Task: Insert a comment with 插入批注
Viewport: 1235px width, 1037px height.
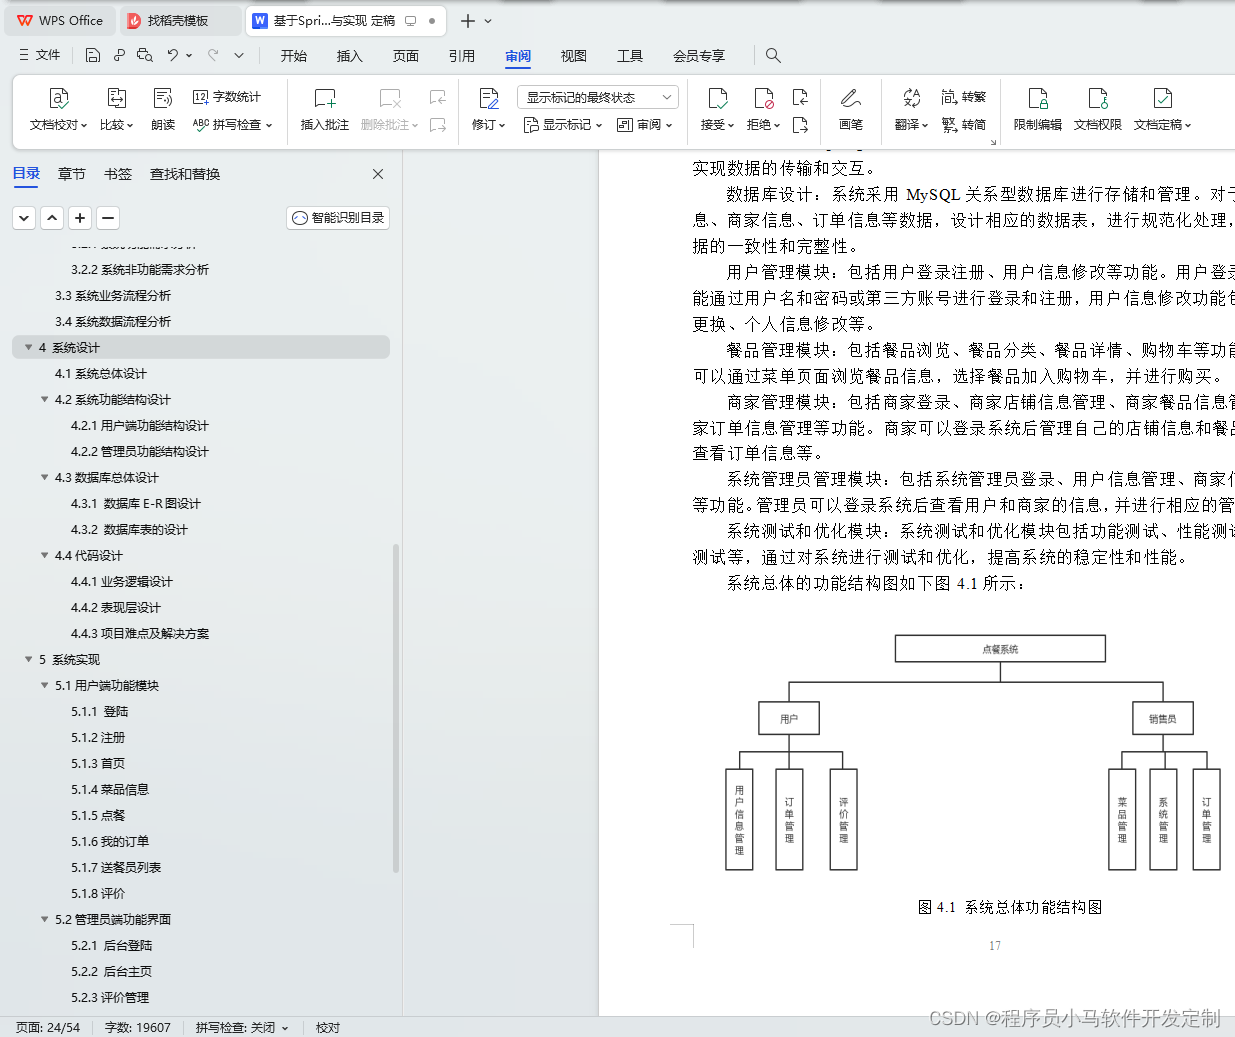Action: 324,110
